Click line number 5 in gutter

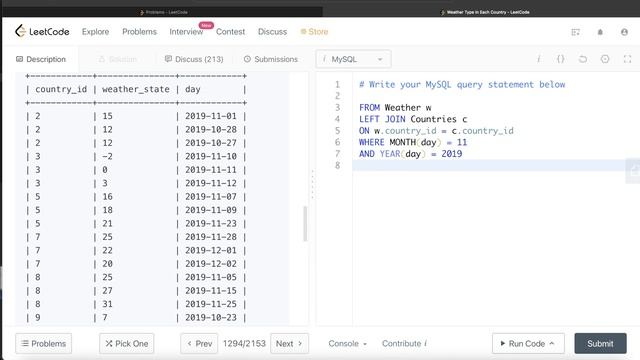[337, 131]
